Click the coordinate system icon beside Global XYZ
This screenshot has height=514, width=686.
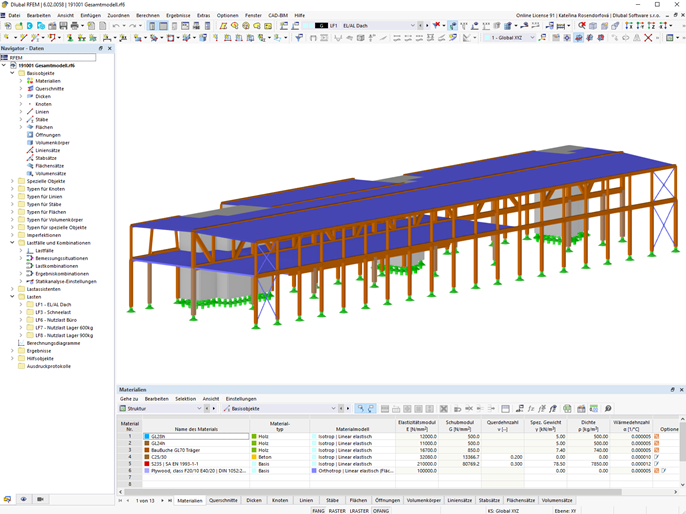542,38
